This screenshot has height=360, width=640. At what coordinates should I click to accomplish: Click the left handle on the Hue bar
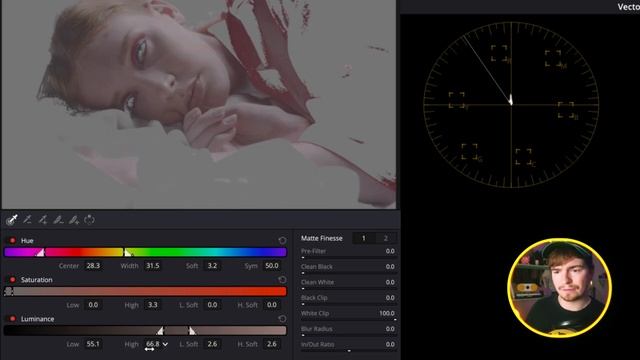pos(40,252)
